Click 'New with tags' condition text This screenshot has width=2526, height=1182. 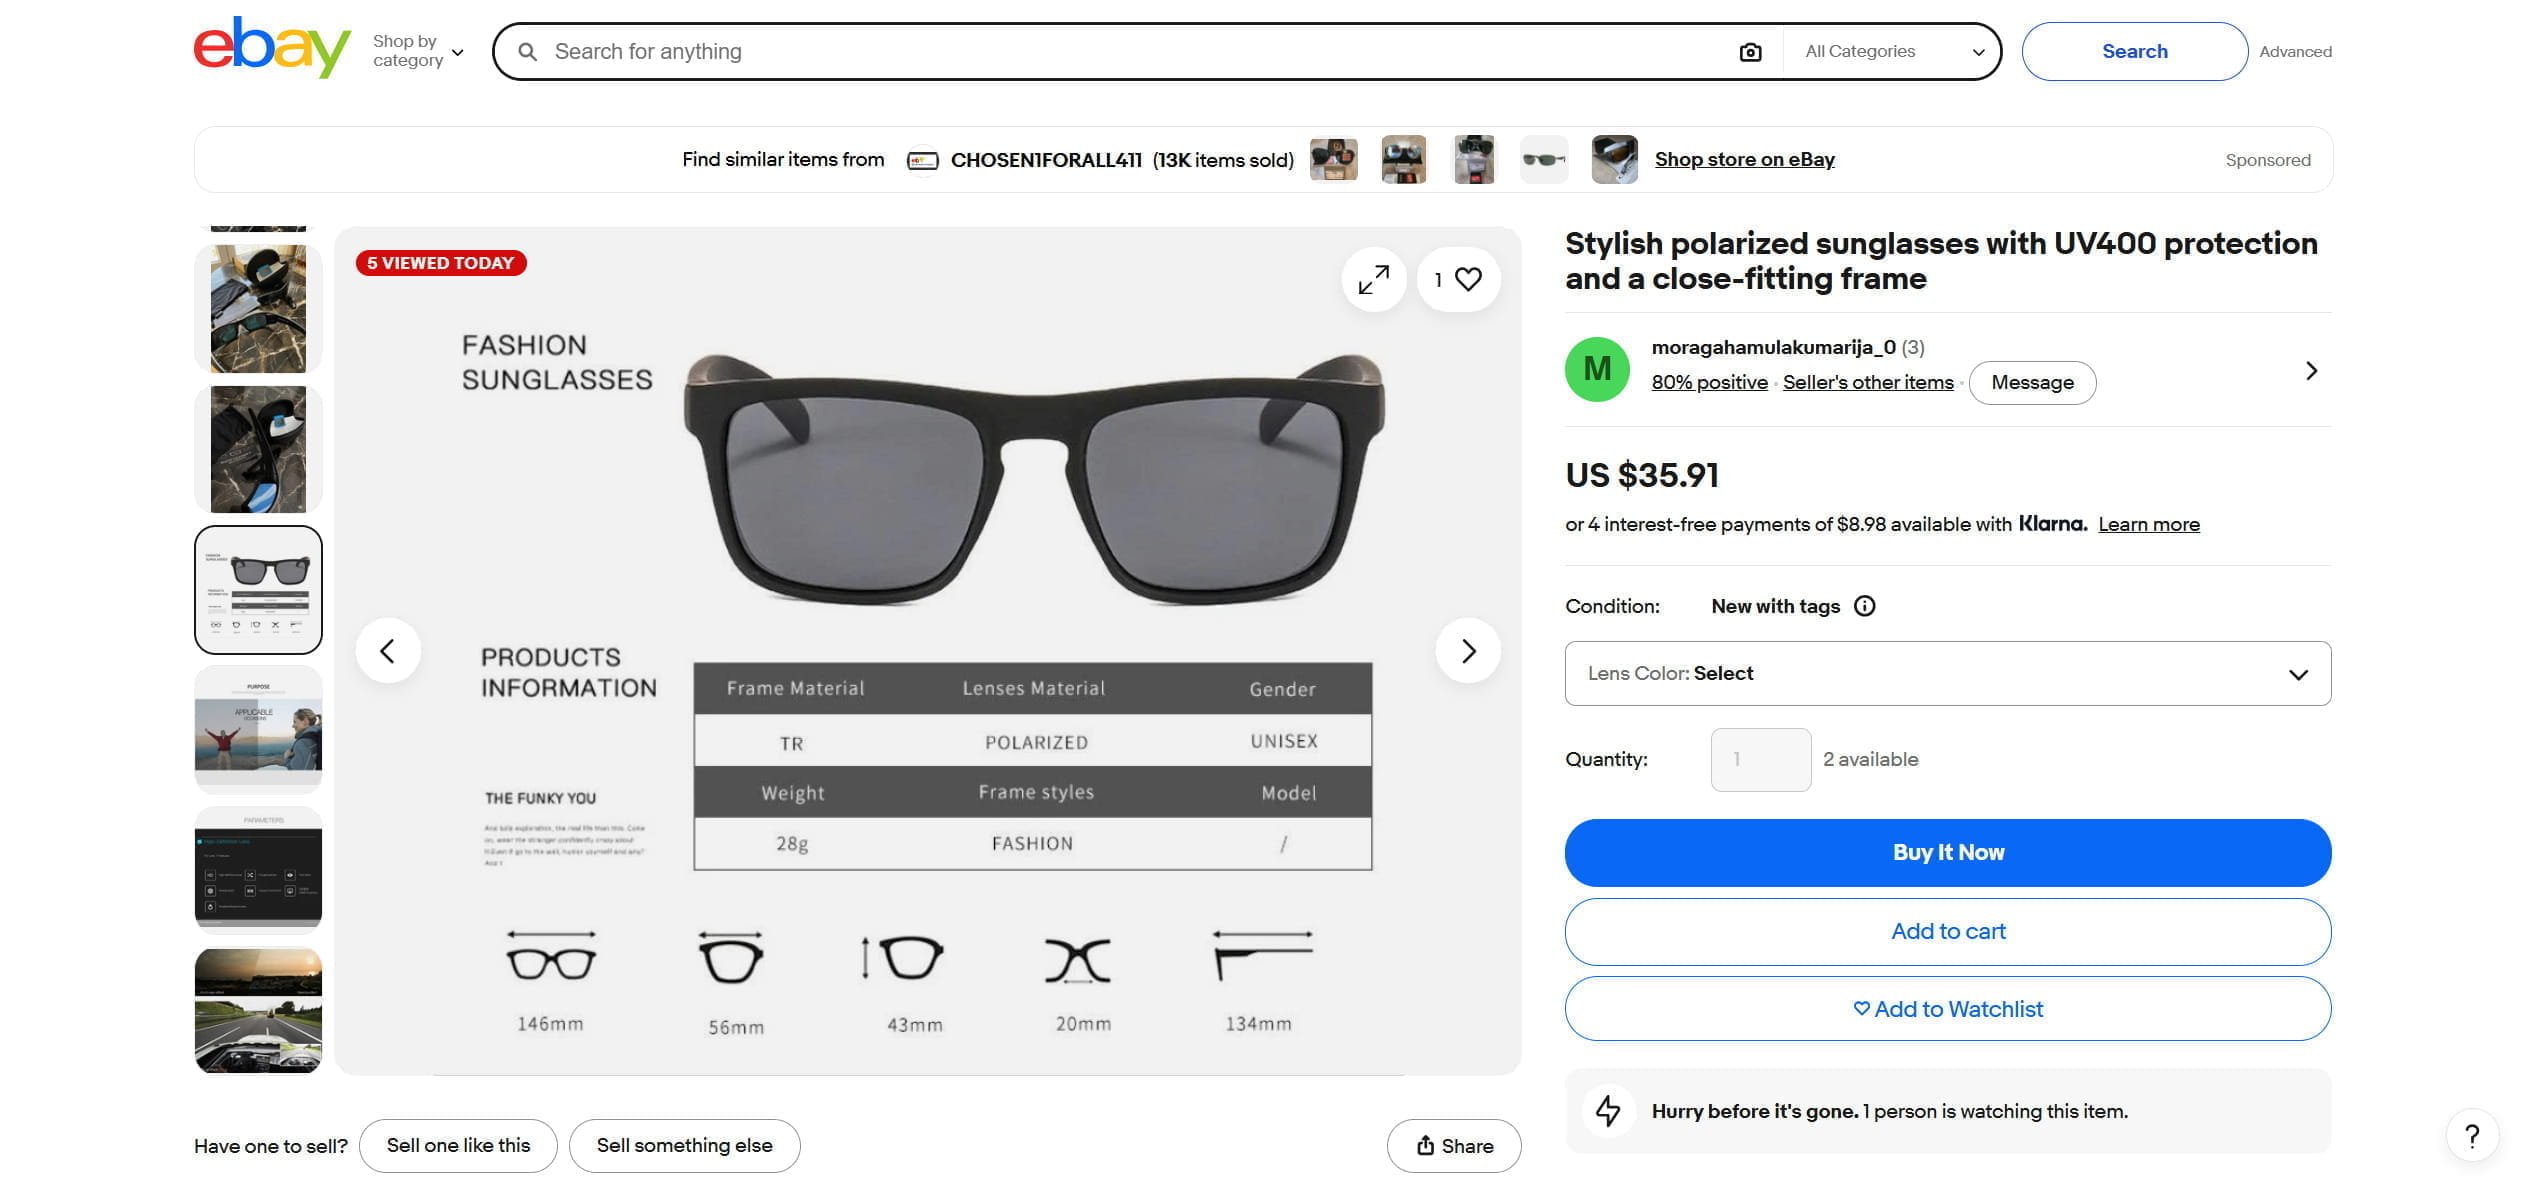(x=1775, y=606)
